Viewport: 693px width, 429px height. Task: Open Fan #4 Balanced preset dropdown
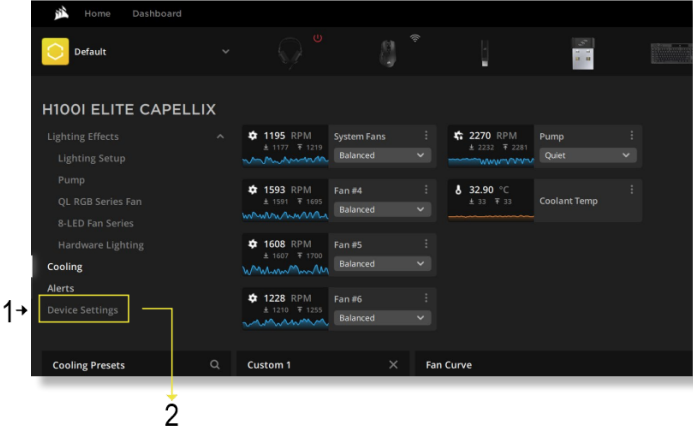[382, 209]
